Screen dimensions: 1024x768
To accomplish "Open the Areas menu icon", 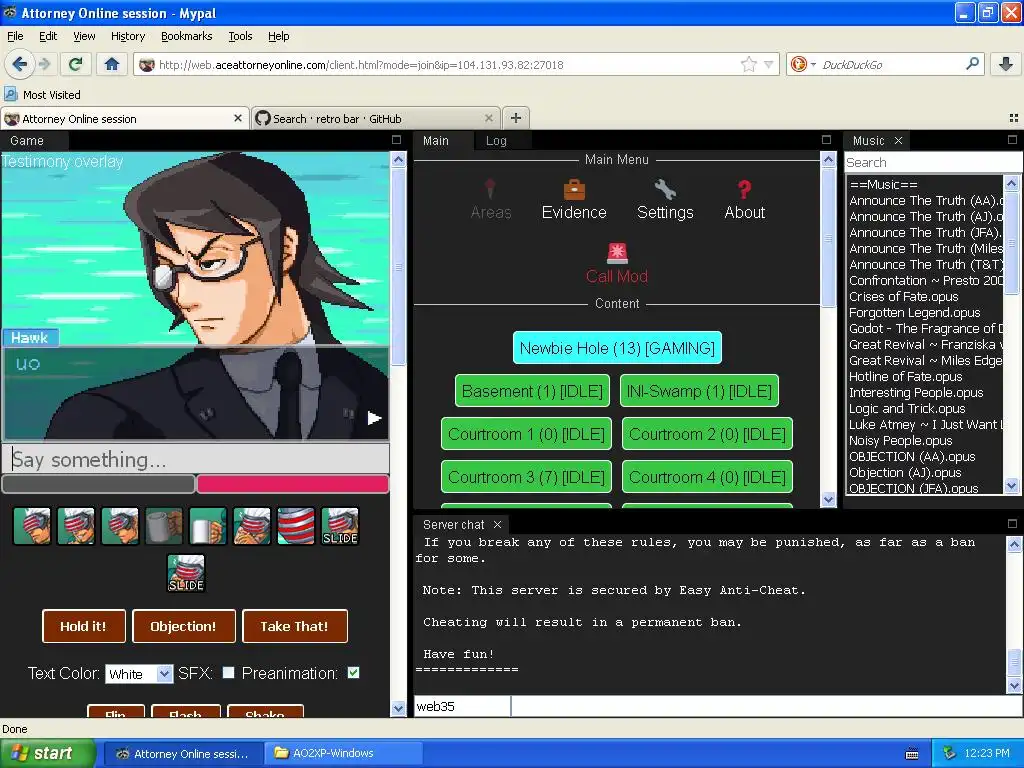I will pyautogui.click(x=490, y=200).
